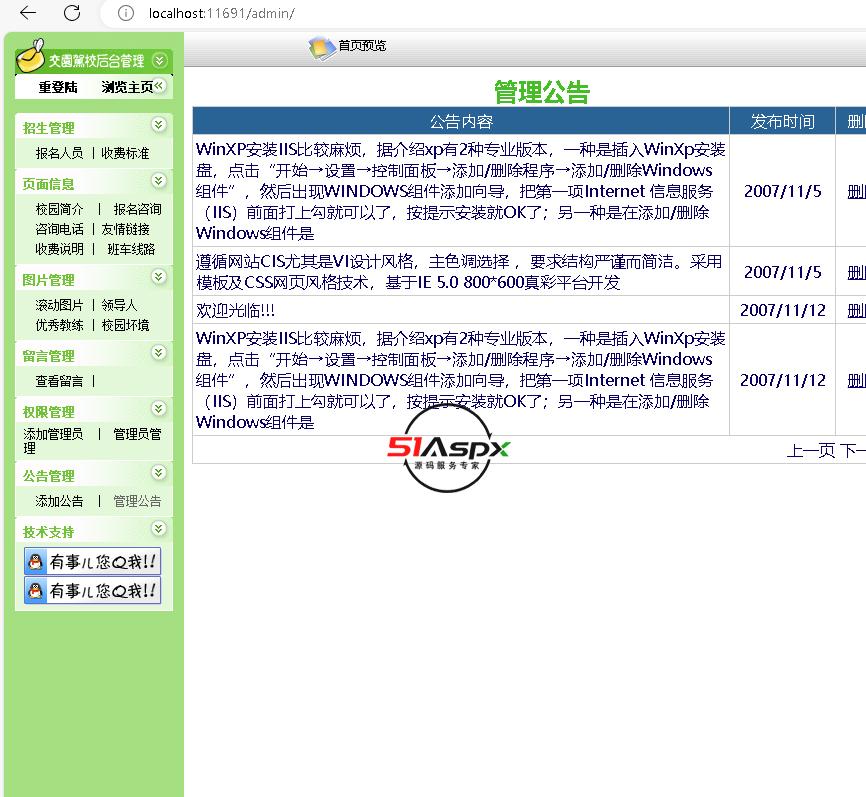Click the 2007/11/12 date of 欢迎光临 row
Image resolution: width=866 pixels, height=797 pixels.
[783, 310]
